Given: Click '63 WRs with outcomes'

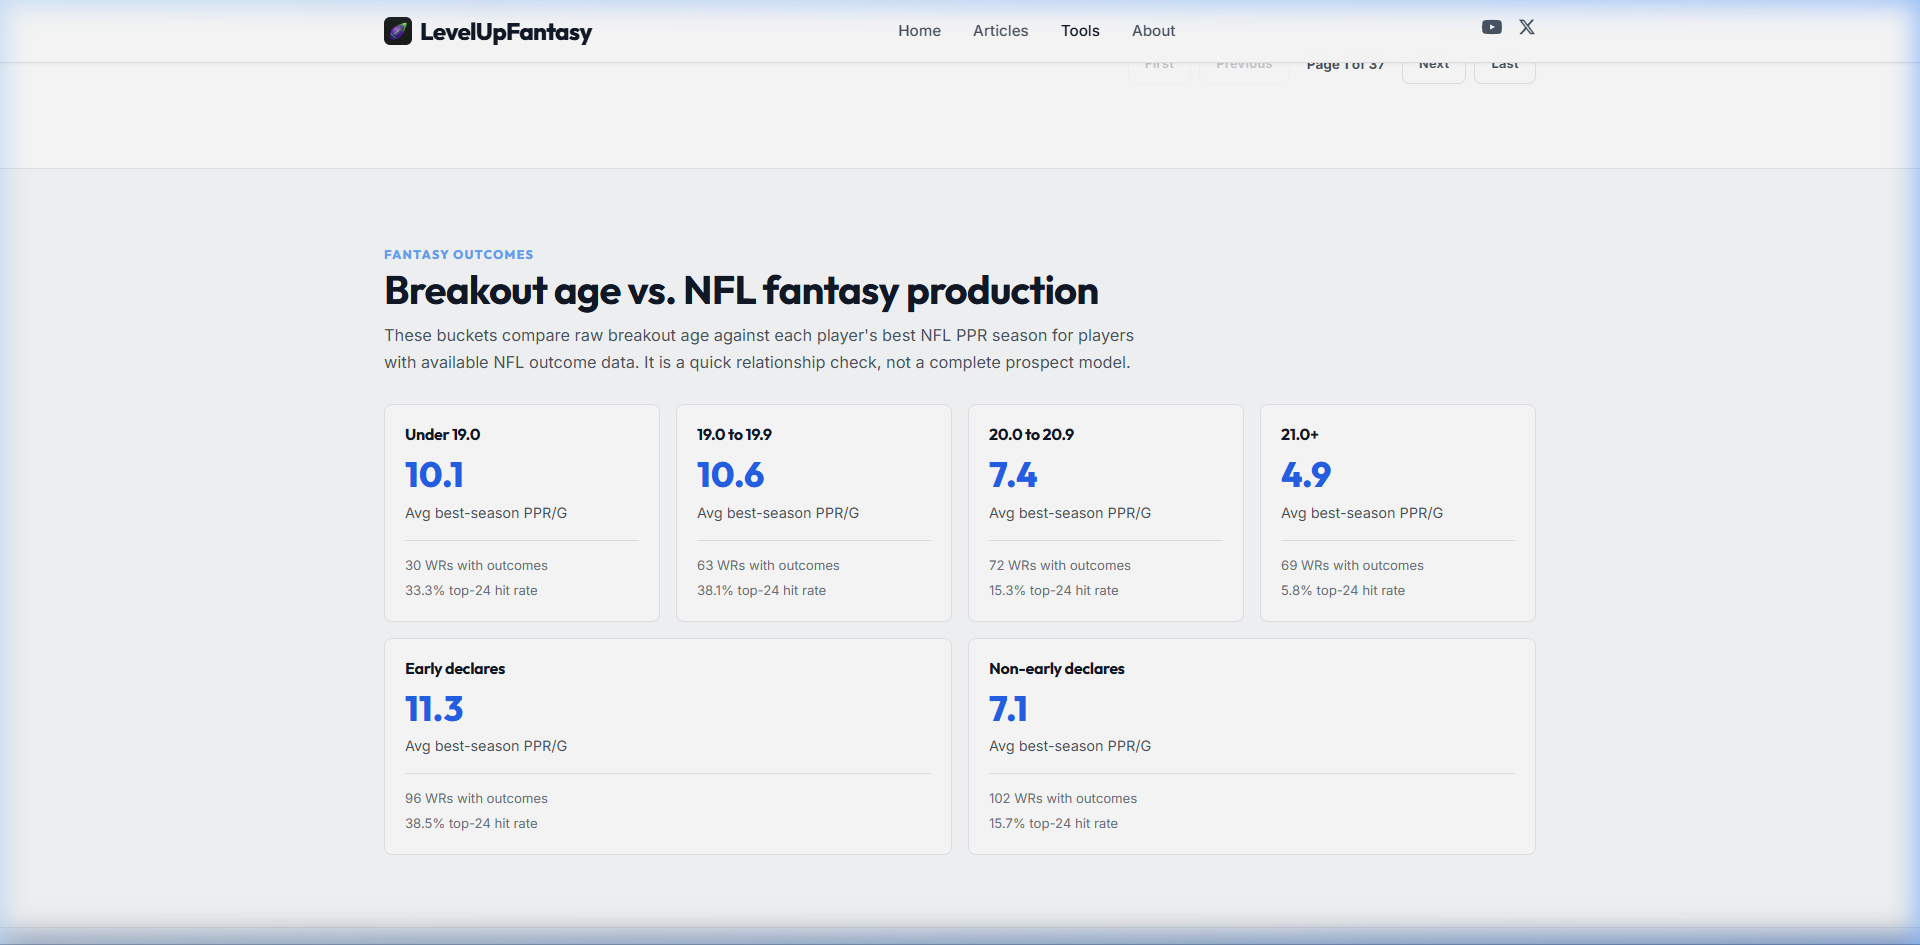Looking at the screenshot, I should 768,566.
